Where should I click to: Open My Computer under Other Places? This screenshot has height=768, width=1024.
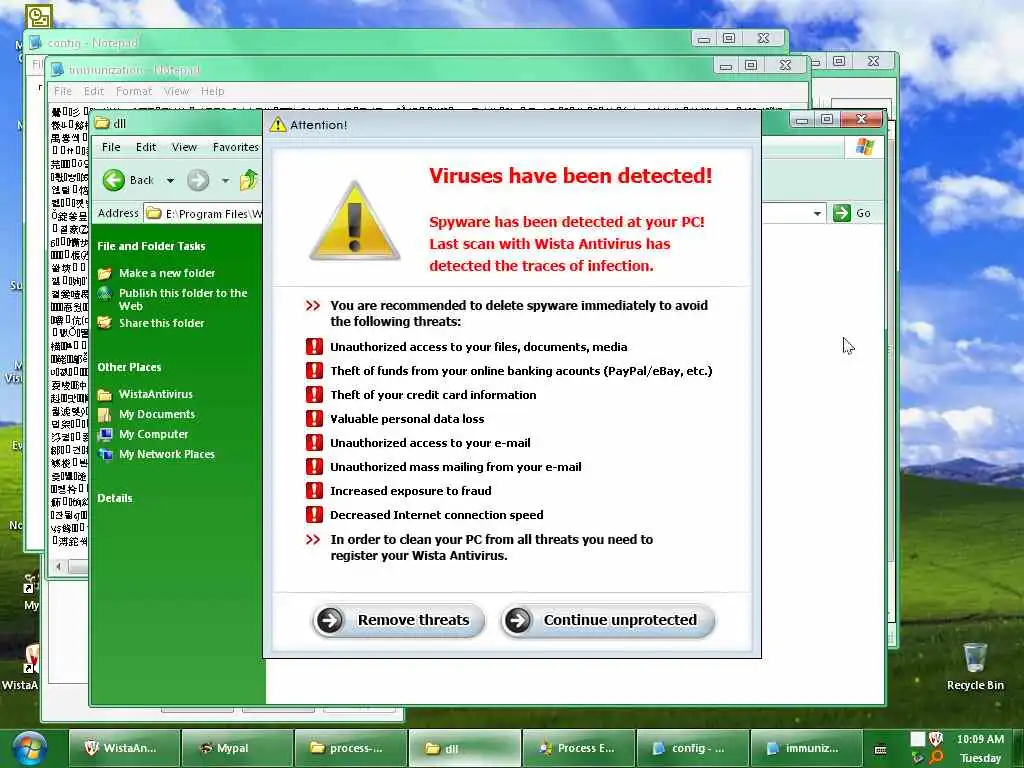click(153, 434)
